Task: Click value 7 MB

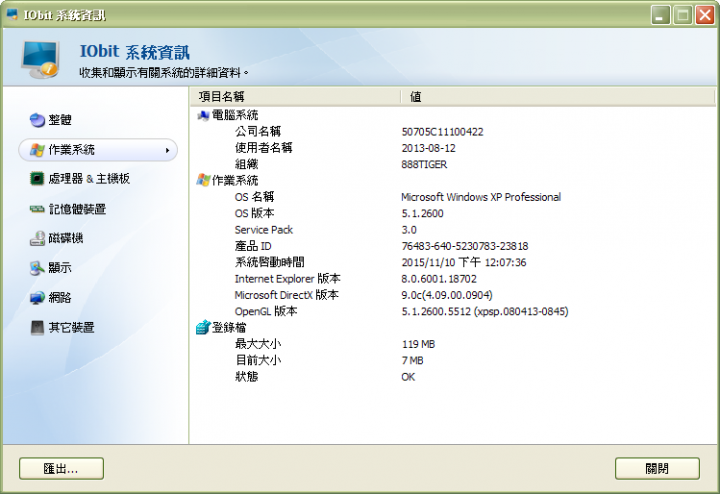Action: tap(412, 360)
